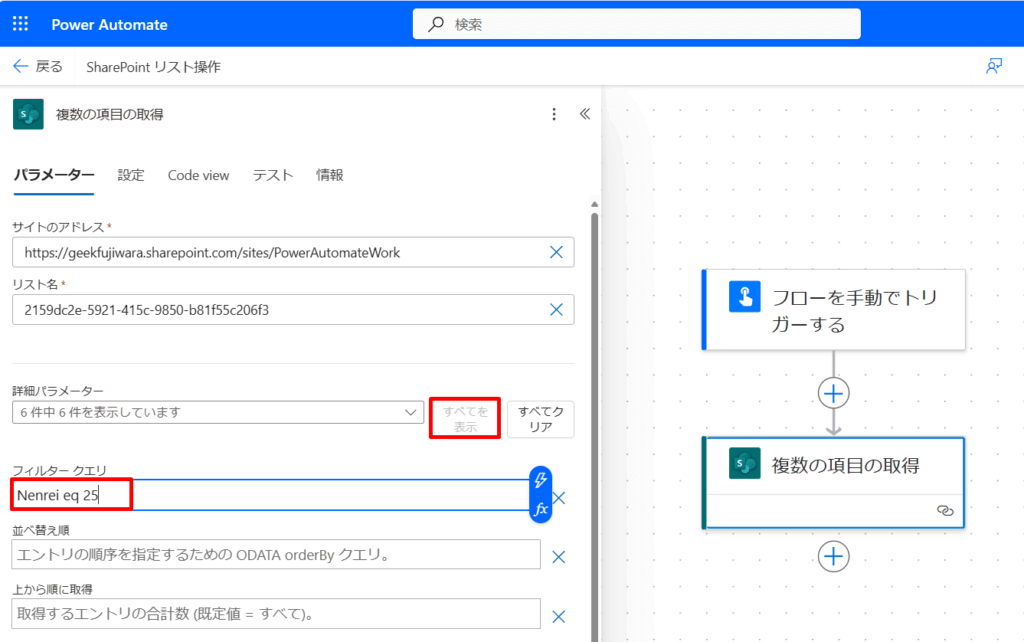Focus the 検索 search box
1024x642 pixels.
[x=637, y=24]
